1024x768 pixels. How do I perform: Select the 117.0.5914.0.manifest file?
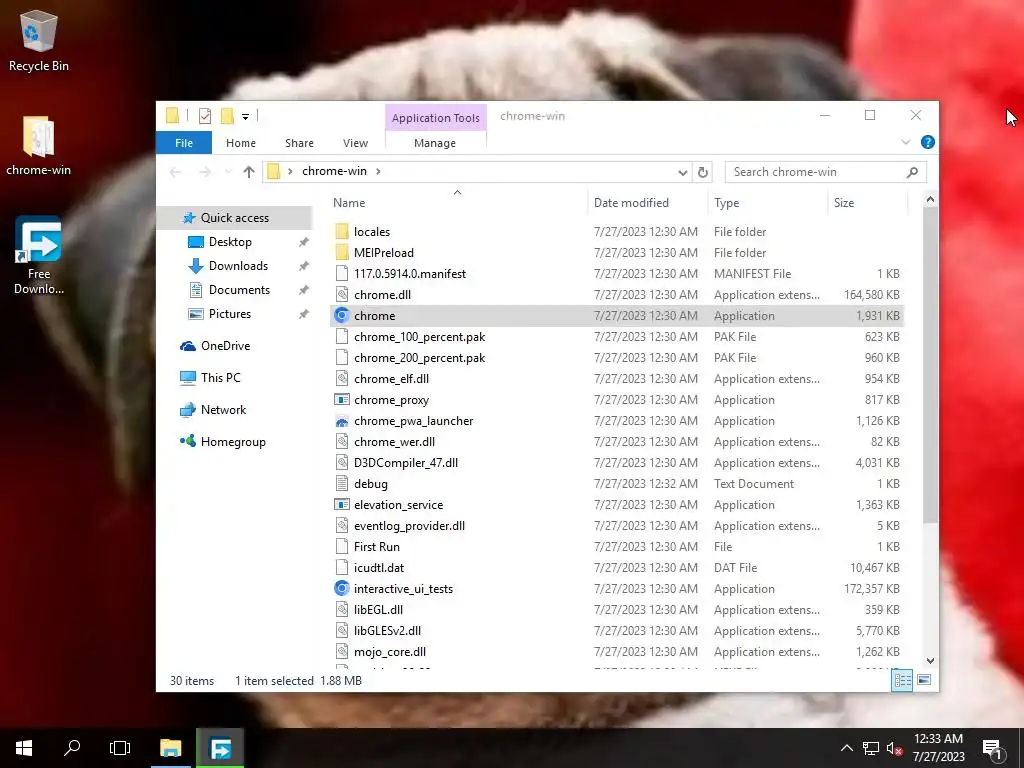(409, 274)
